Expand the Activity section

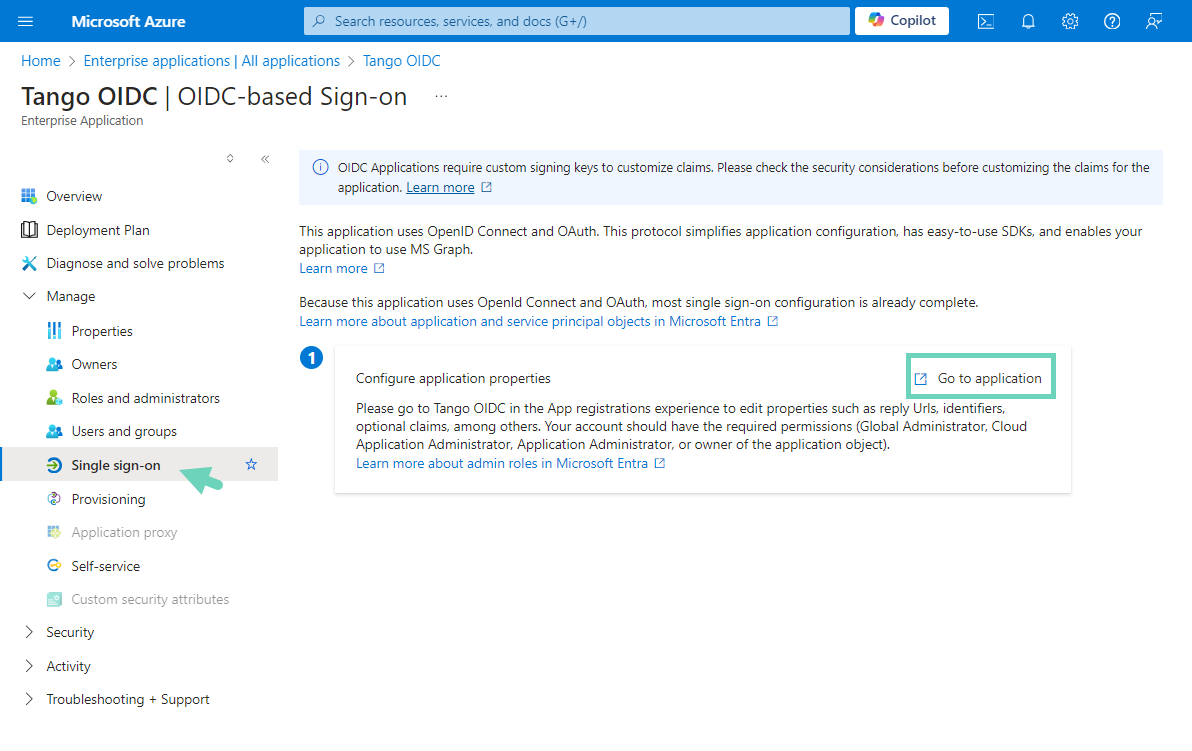(29, 666)
